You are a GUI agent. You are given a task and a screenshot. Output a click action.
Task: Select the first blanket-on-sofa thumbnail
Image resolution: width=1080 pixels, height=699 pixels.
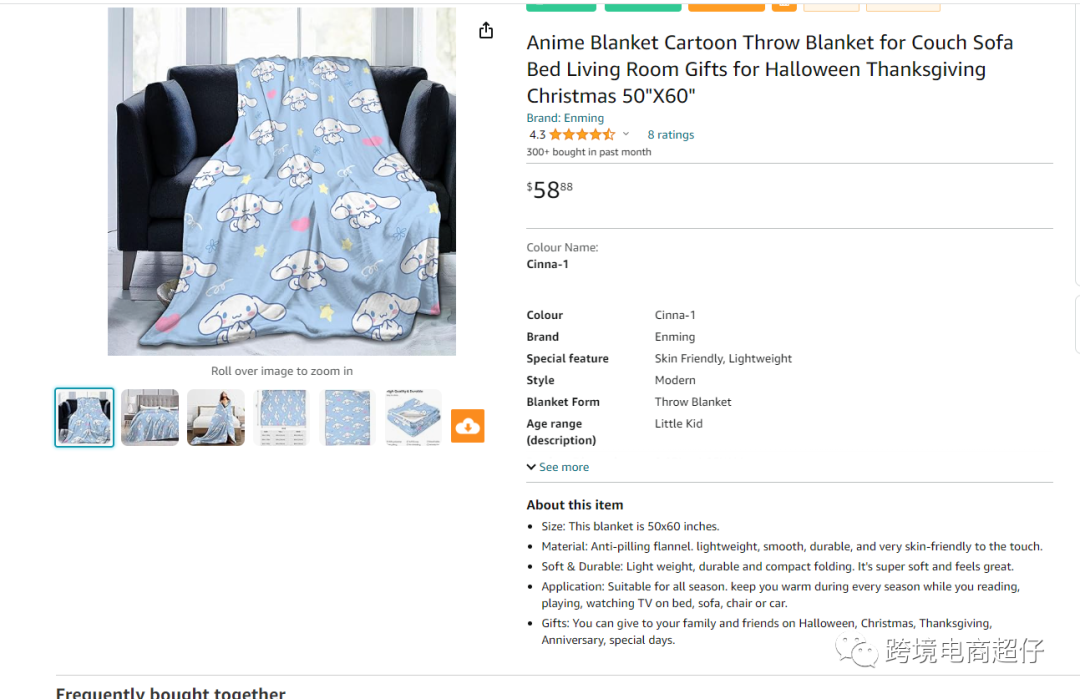[84, 417]
